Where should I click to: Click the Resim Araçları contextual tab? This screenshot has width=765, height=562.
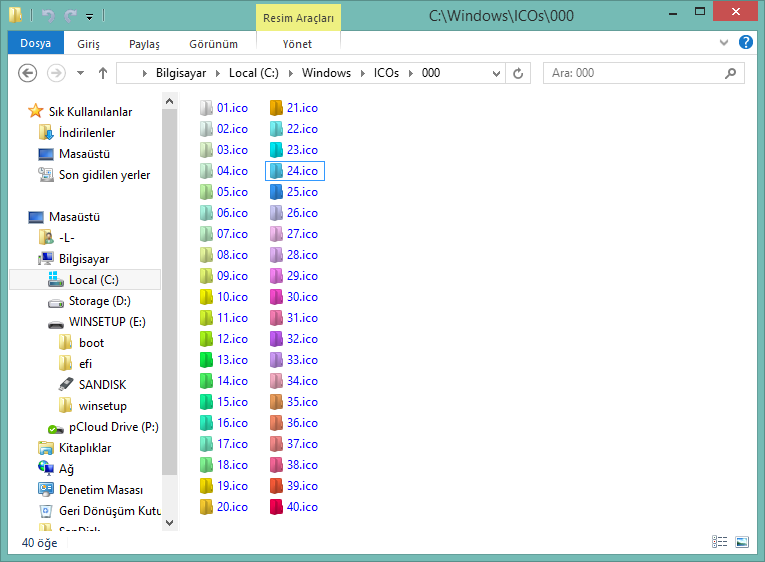[298, 18]
